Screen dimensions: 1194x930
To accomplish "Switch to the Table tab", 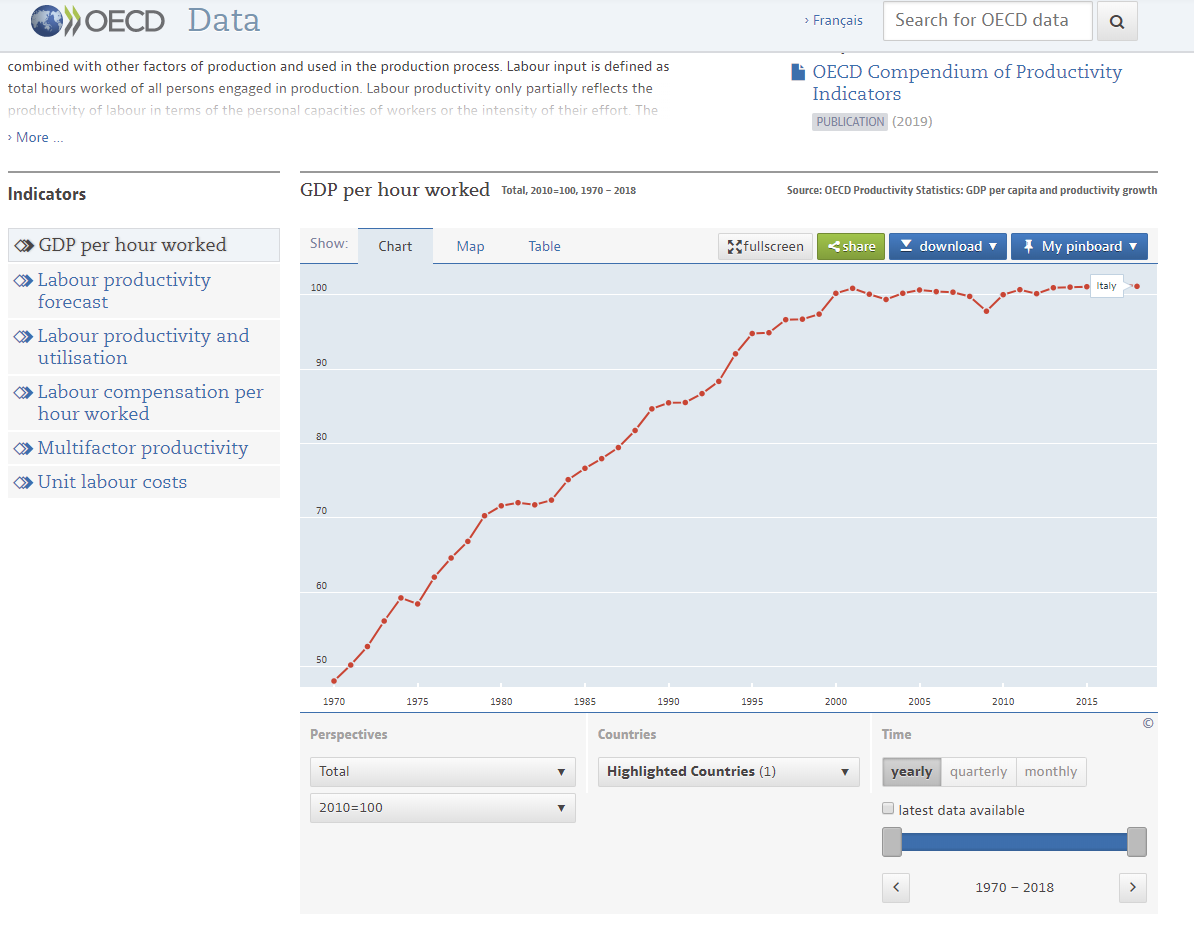I will (544, 246).
